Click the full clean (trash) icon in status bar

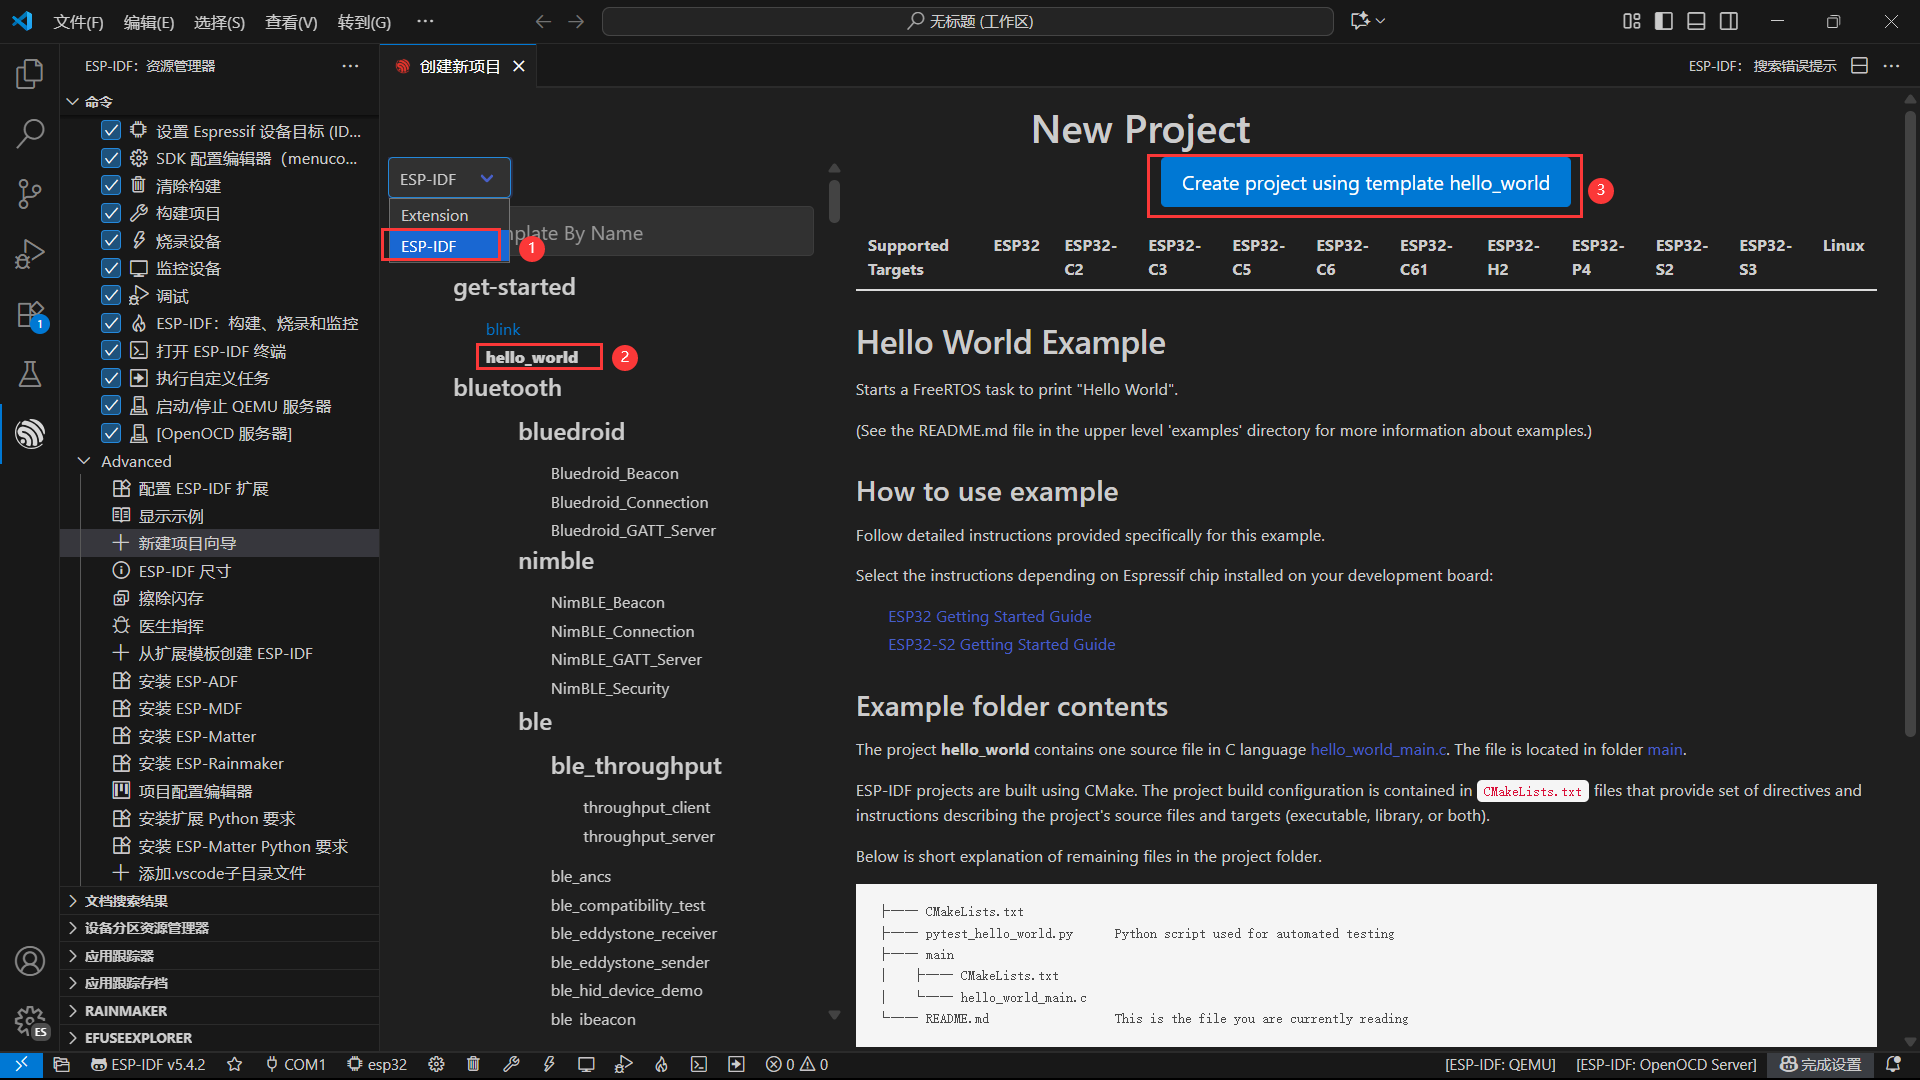point(473,1064)
